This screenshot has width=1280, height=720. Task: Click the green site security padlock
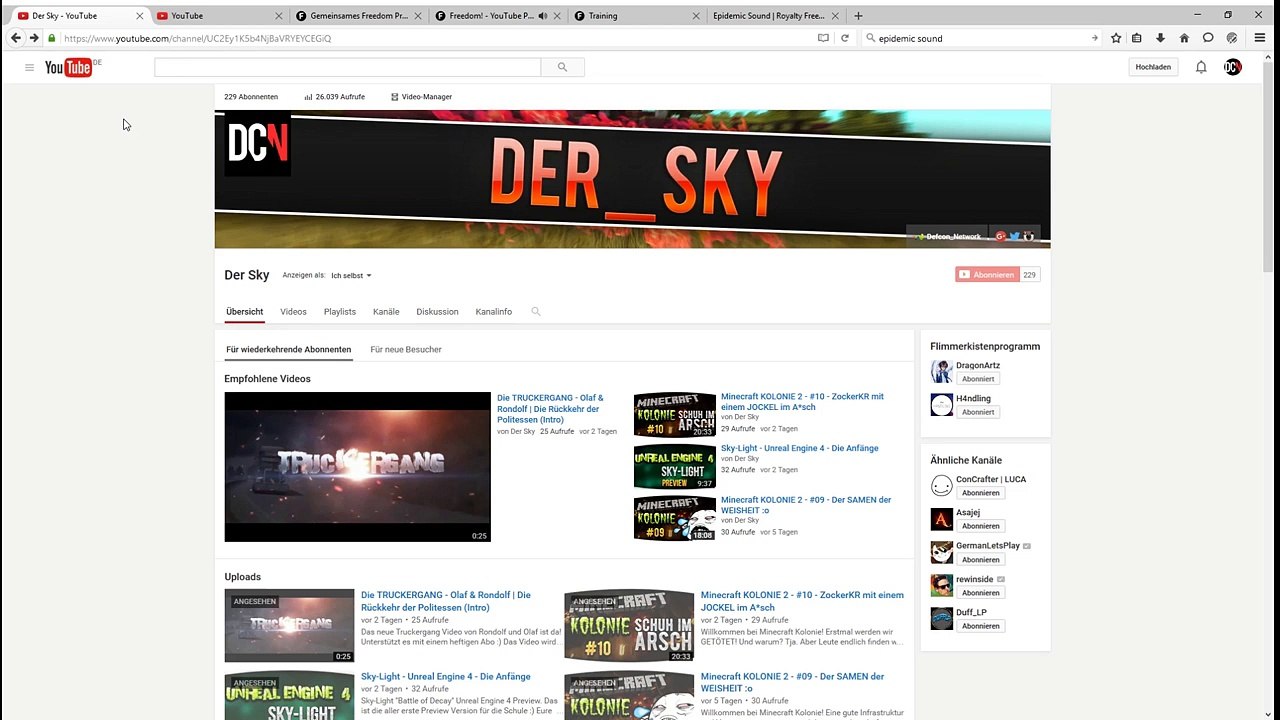coord(52,38)
